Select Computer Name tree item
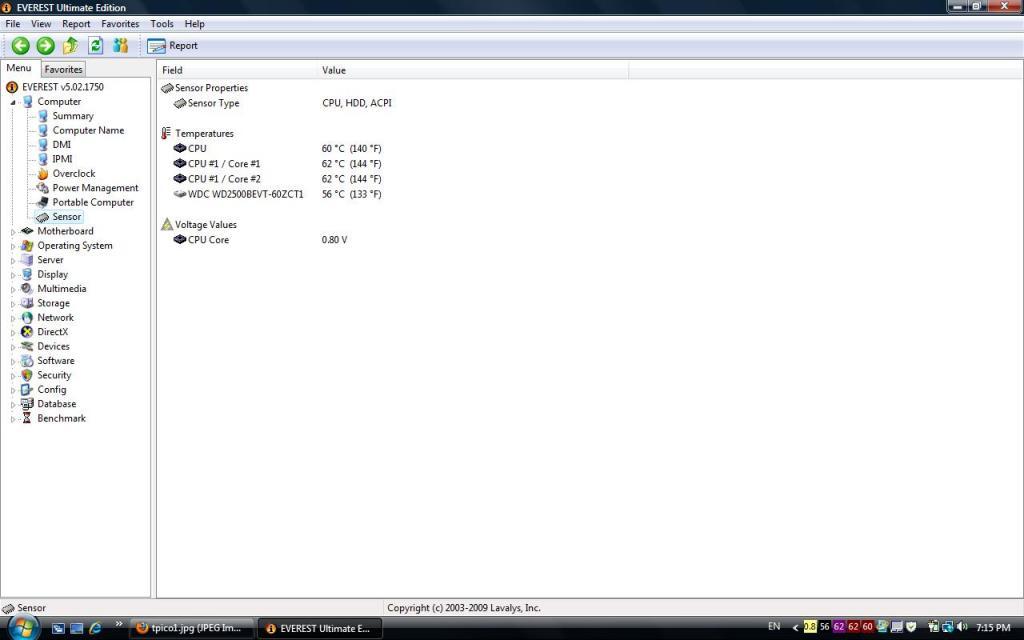Screen dimensions: 1024x640 pyautogui.click(x=88, y=130)
